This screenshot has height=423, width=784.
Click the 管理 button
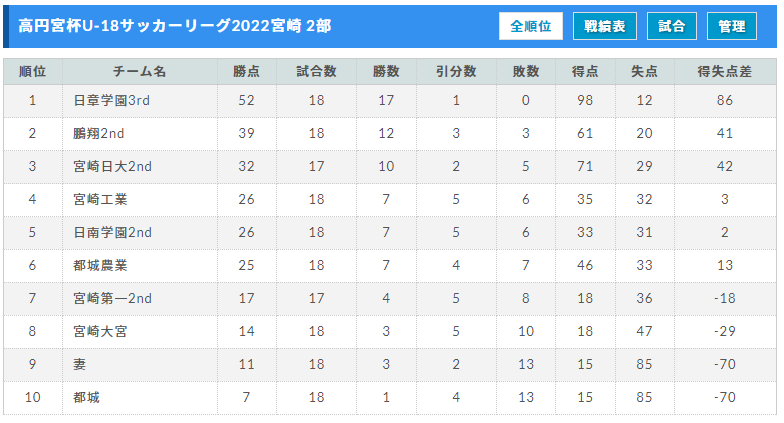732,26
